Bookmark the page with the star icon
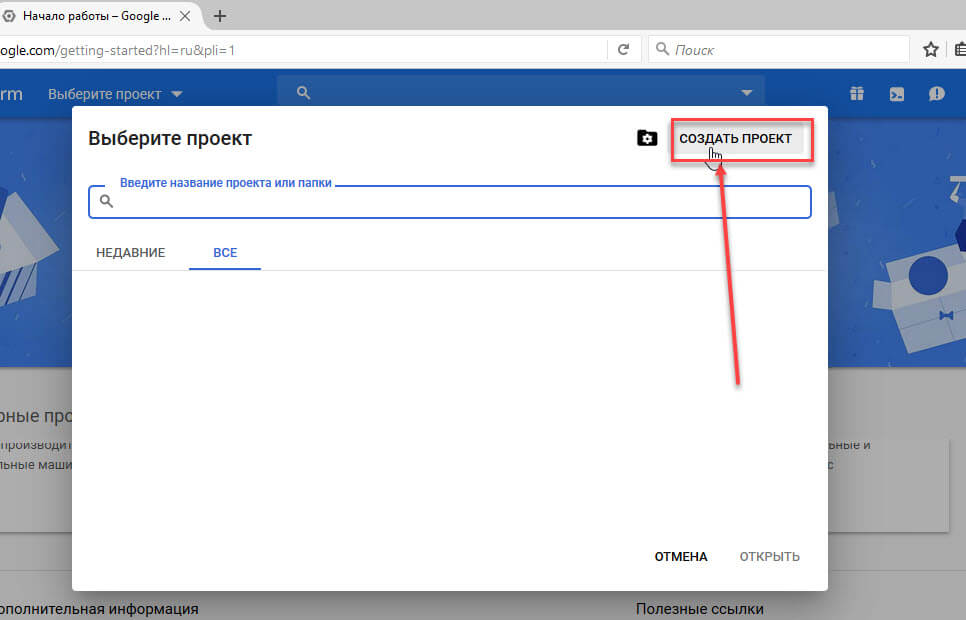The width and height of the screenshot is (966, 620). [930, 49]
